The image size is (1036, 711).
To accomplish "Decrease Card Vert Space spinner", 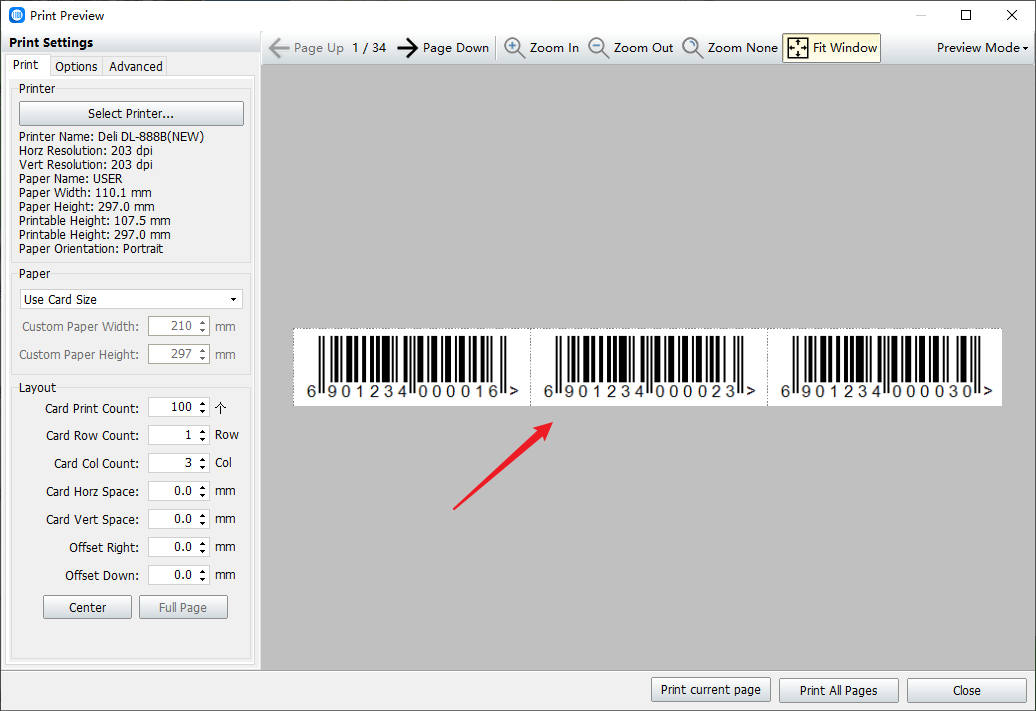I will [203, 524].
